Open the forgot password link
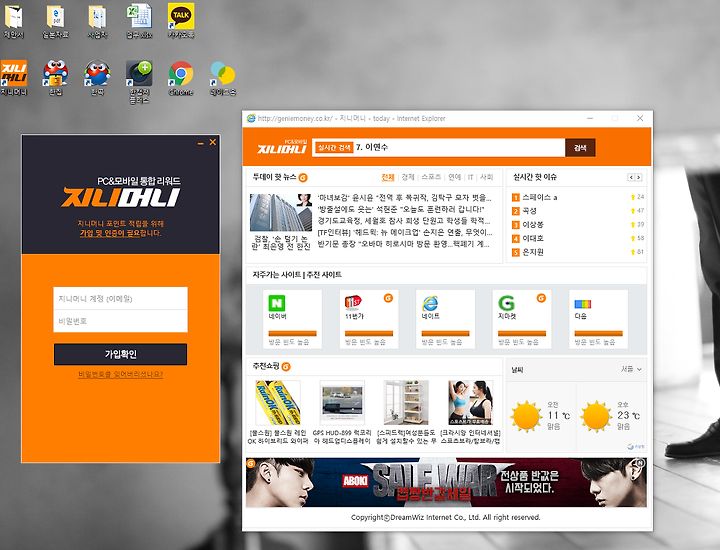The height and width of the screenshot is (550, 720). coord(120,375)
